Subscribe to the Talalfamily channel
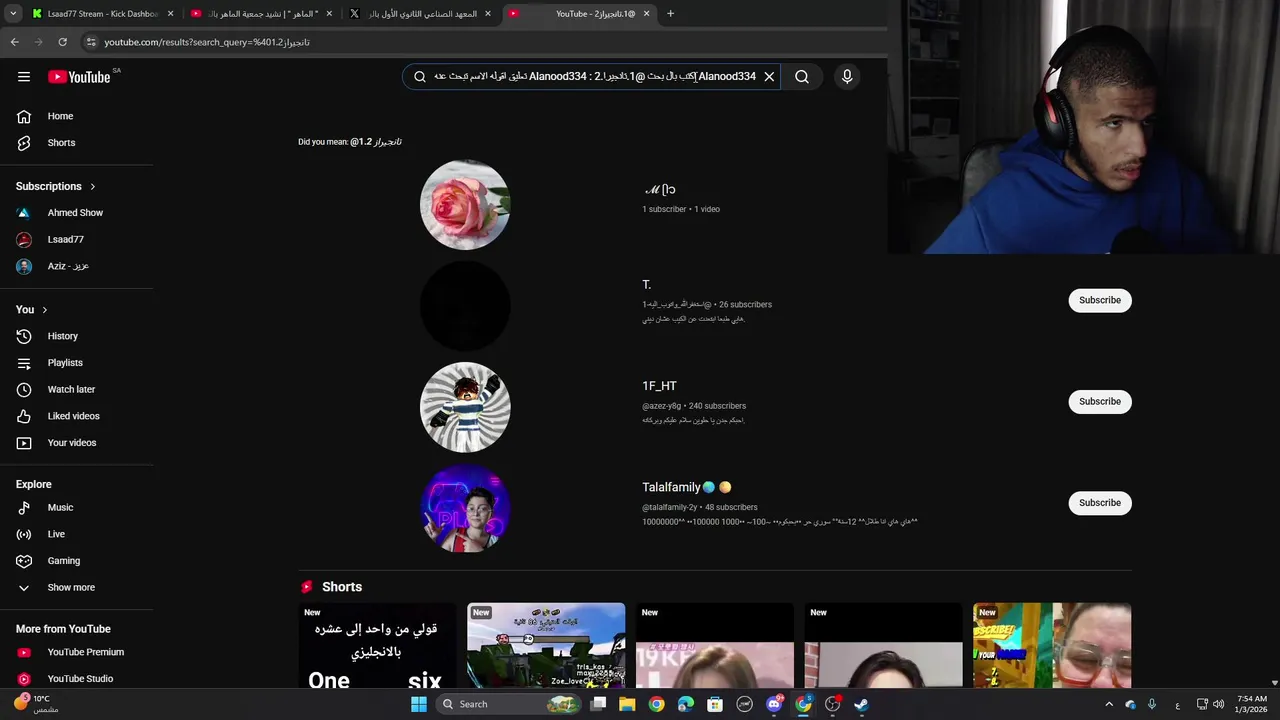This screenshot has width=1280, height=720. click(x=1100, y=503)
